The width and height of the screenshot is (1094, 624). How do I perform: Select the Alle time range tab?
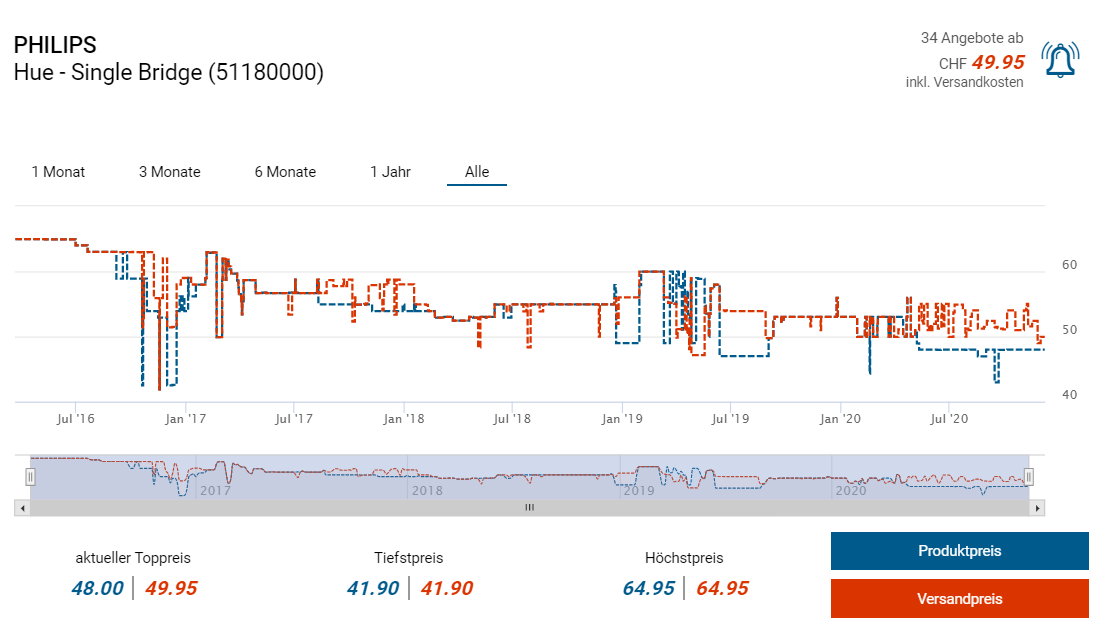coord(477,172)
